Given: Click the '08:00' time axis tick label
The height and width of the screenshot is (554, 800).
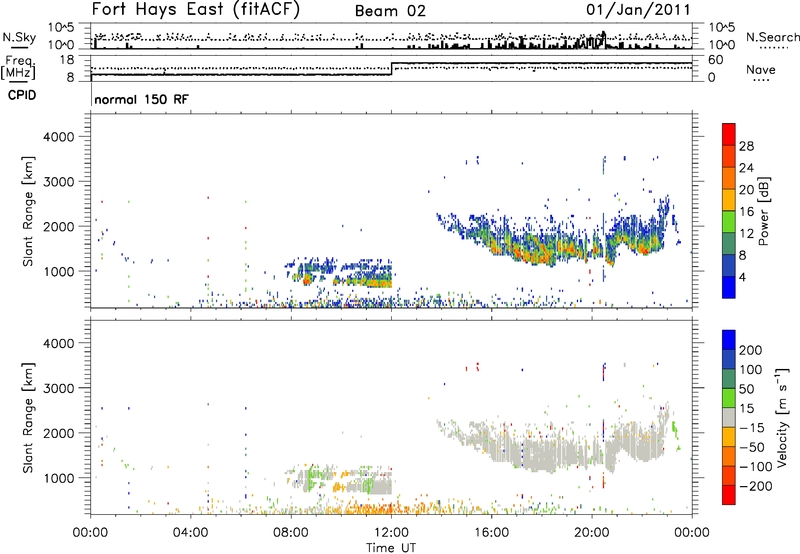Looking at the screenshot, I should (291, 533).
